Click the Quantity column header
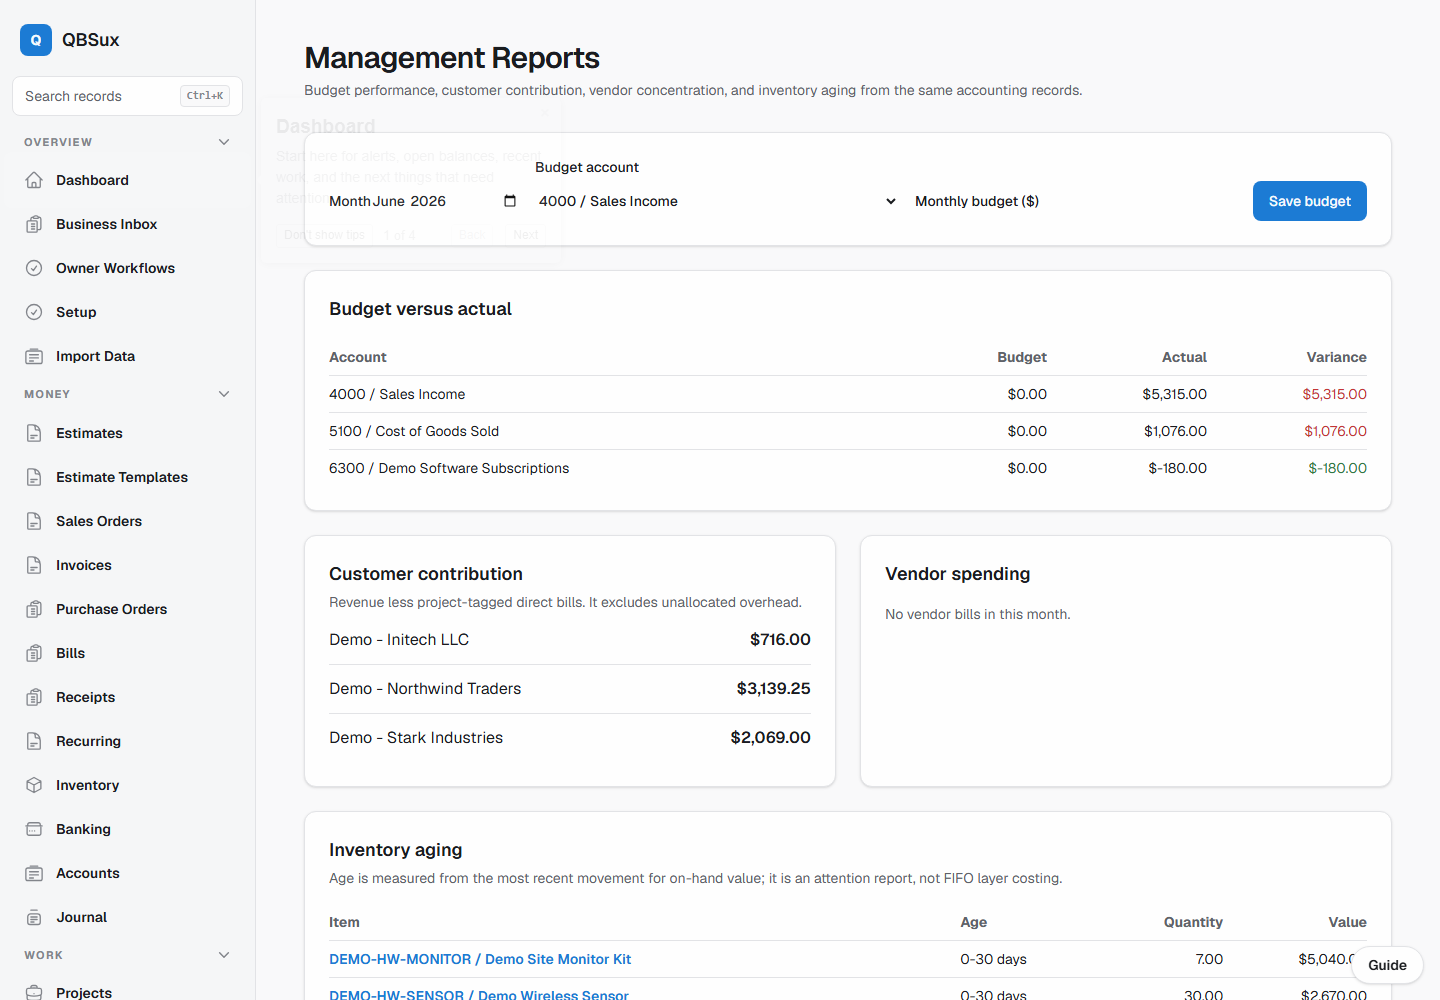The height and width of the screenshot is (1000, 1440). (1193, 922)
